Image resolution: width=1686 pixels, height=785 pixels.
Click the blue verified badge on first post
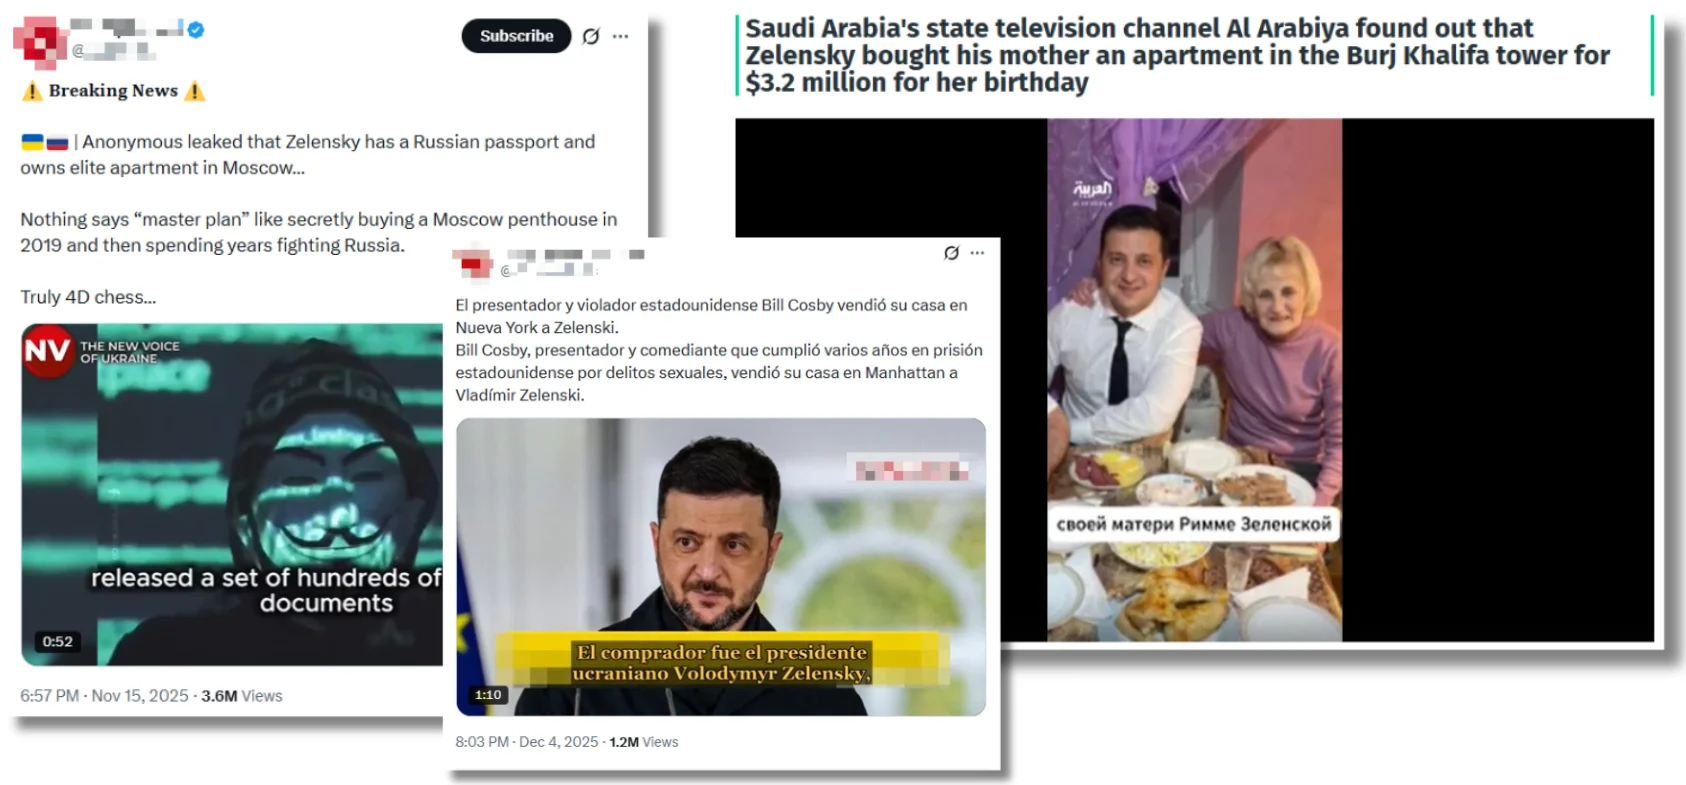(196, 30)
